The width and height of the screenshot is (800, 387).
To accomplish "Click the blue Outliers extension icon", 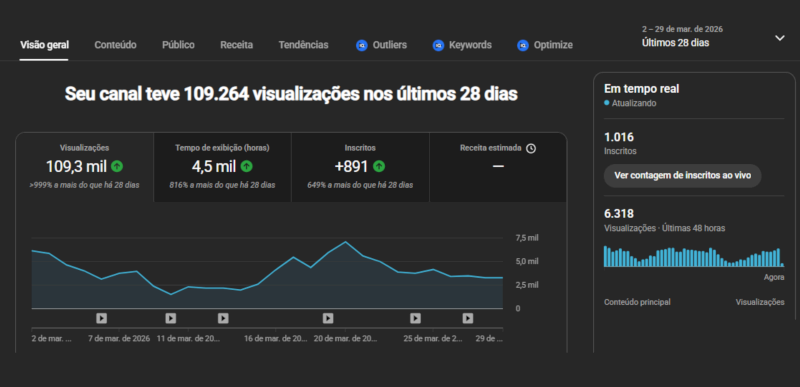I will tap(362, 45).
